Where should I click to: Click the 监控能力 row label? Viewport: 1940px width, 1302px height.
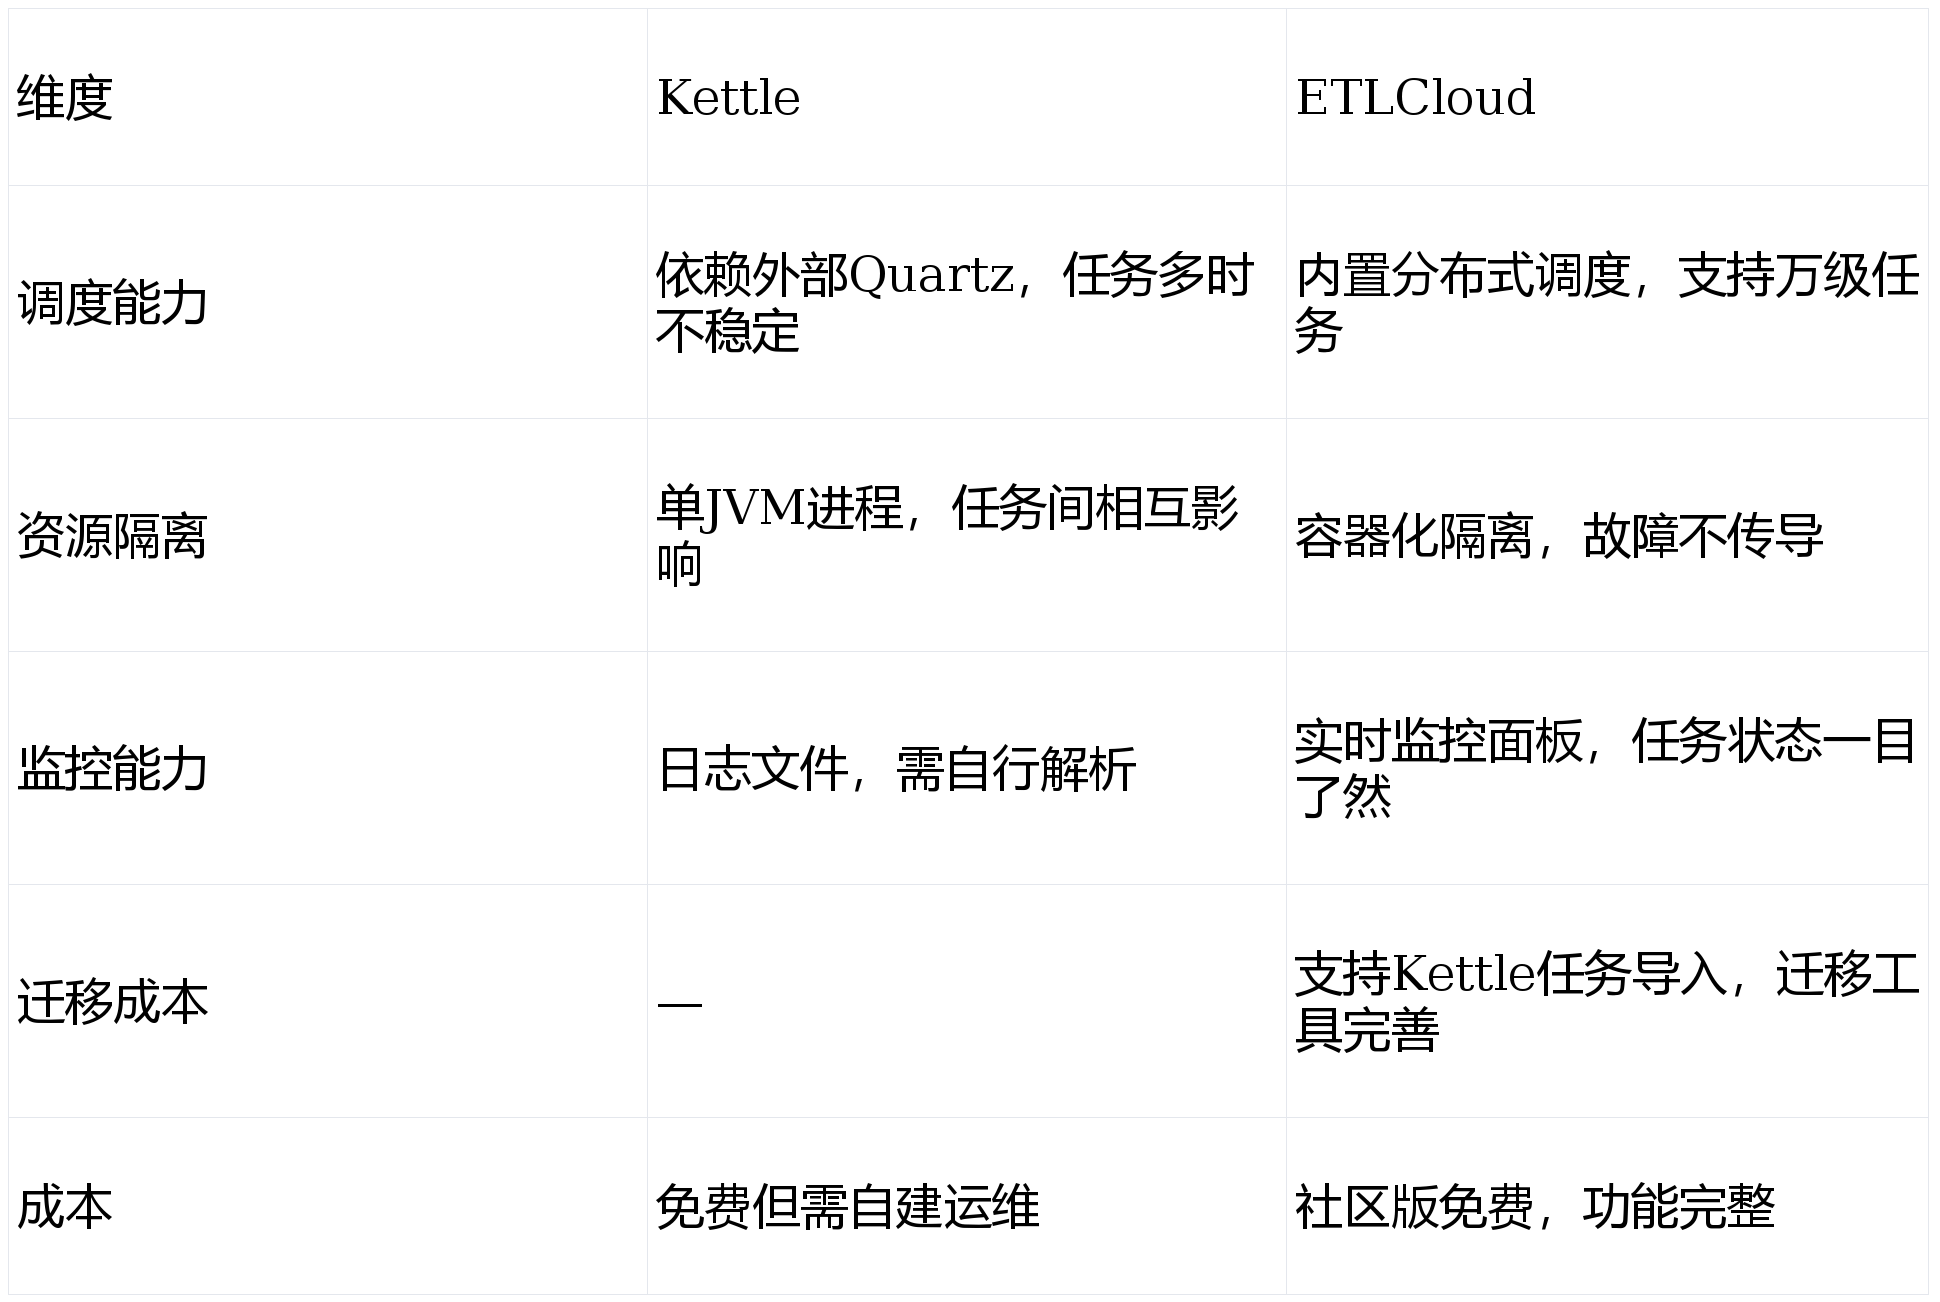point(328,768)
